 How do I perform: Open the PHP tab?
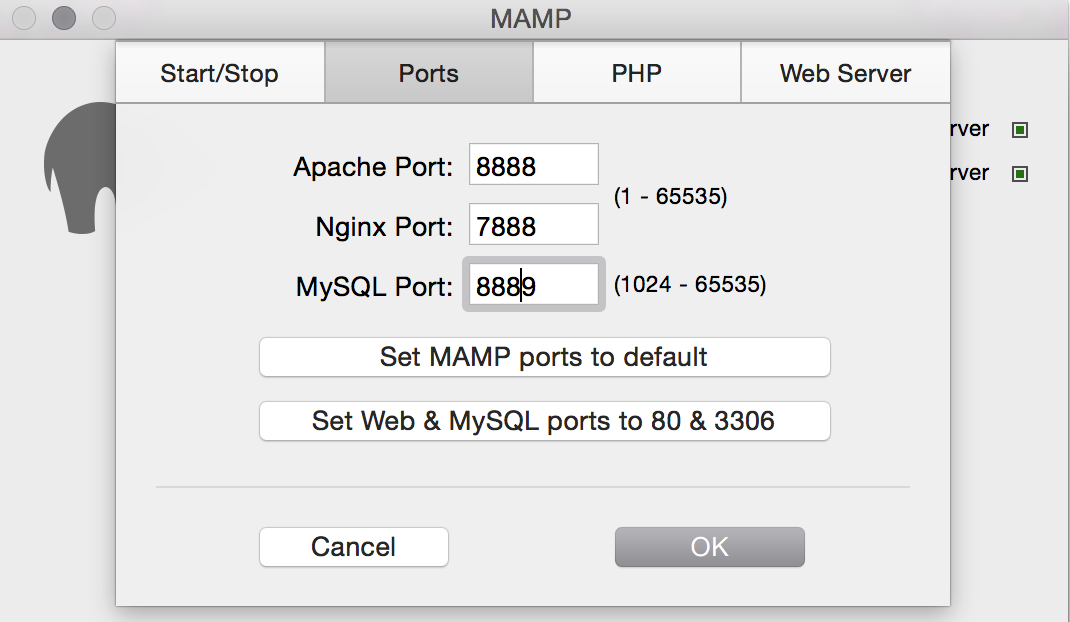coord(637,74)
